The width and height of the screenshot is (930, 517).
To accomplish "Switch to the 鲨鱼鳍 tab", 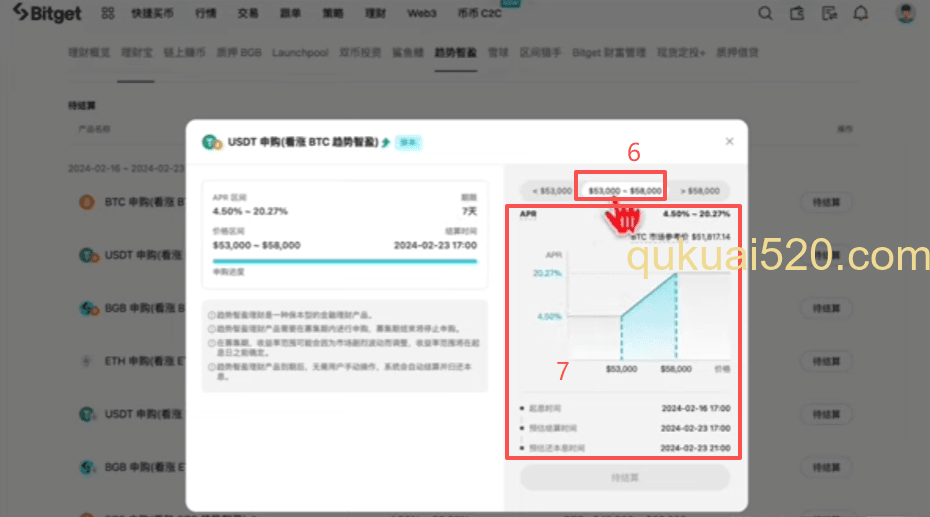I will tap(408, 53).
